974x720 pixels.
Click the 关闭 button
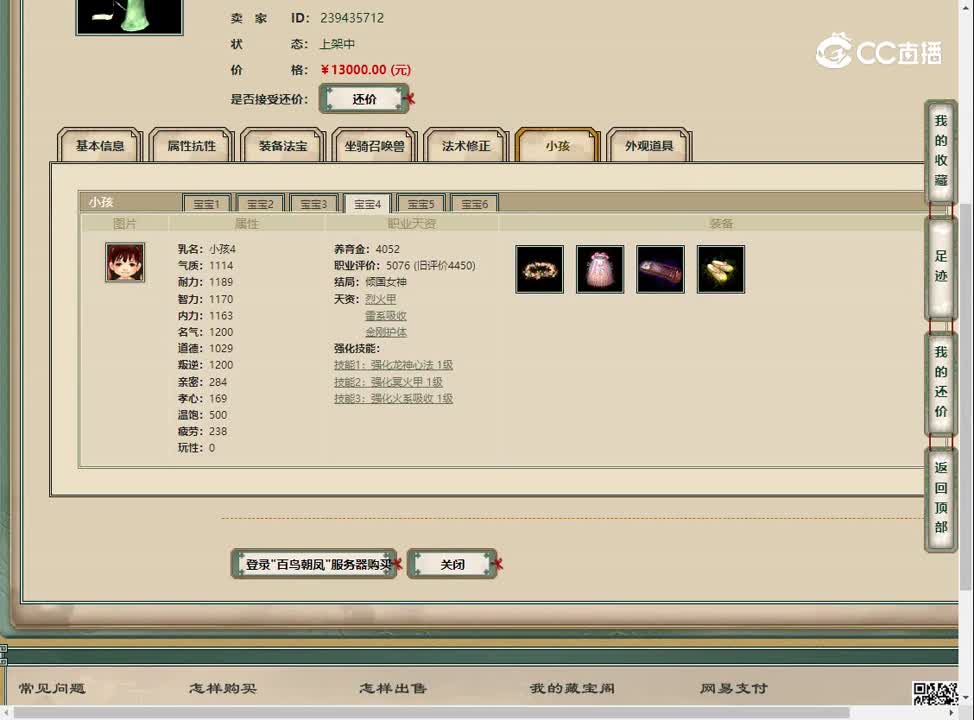point(452,564)
